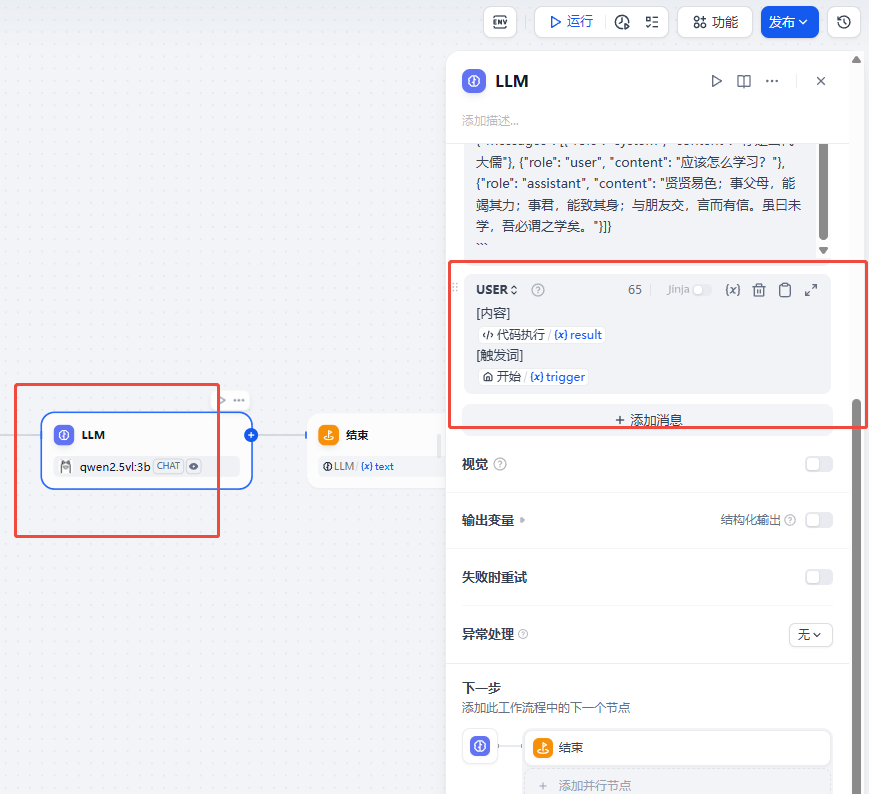Open the 异常处理 dropdown showing 无

click(x=810, y=634)
